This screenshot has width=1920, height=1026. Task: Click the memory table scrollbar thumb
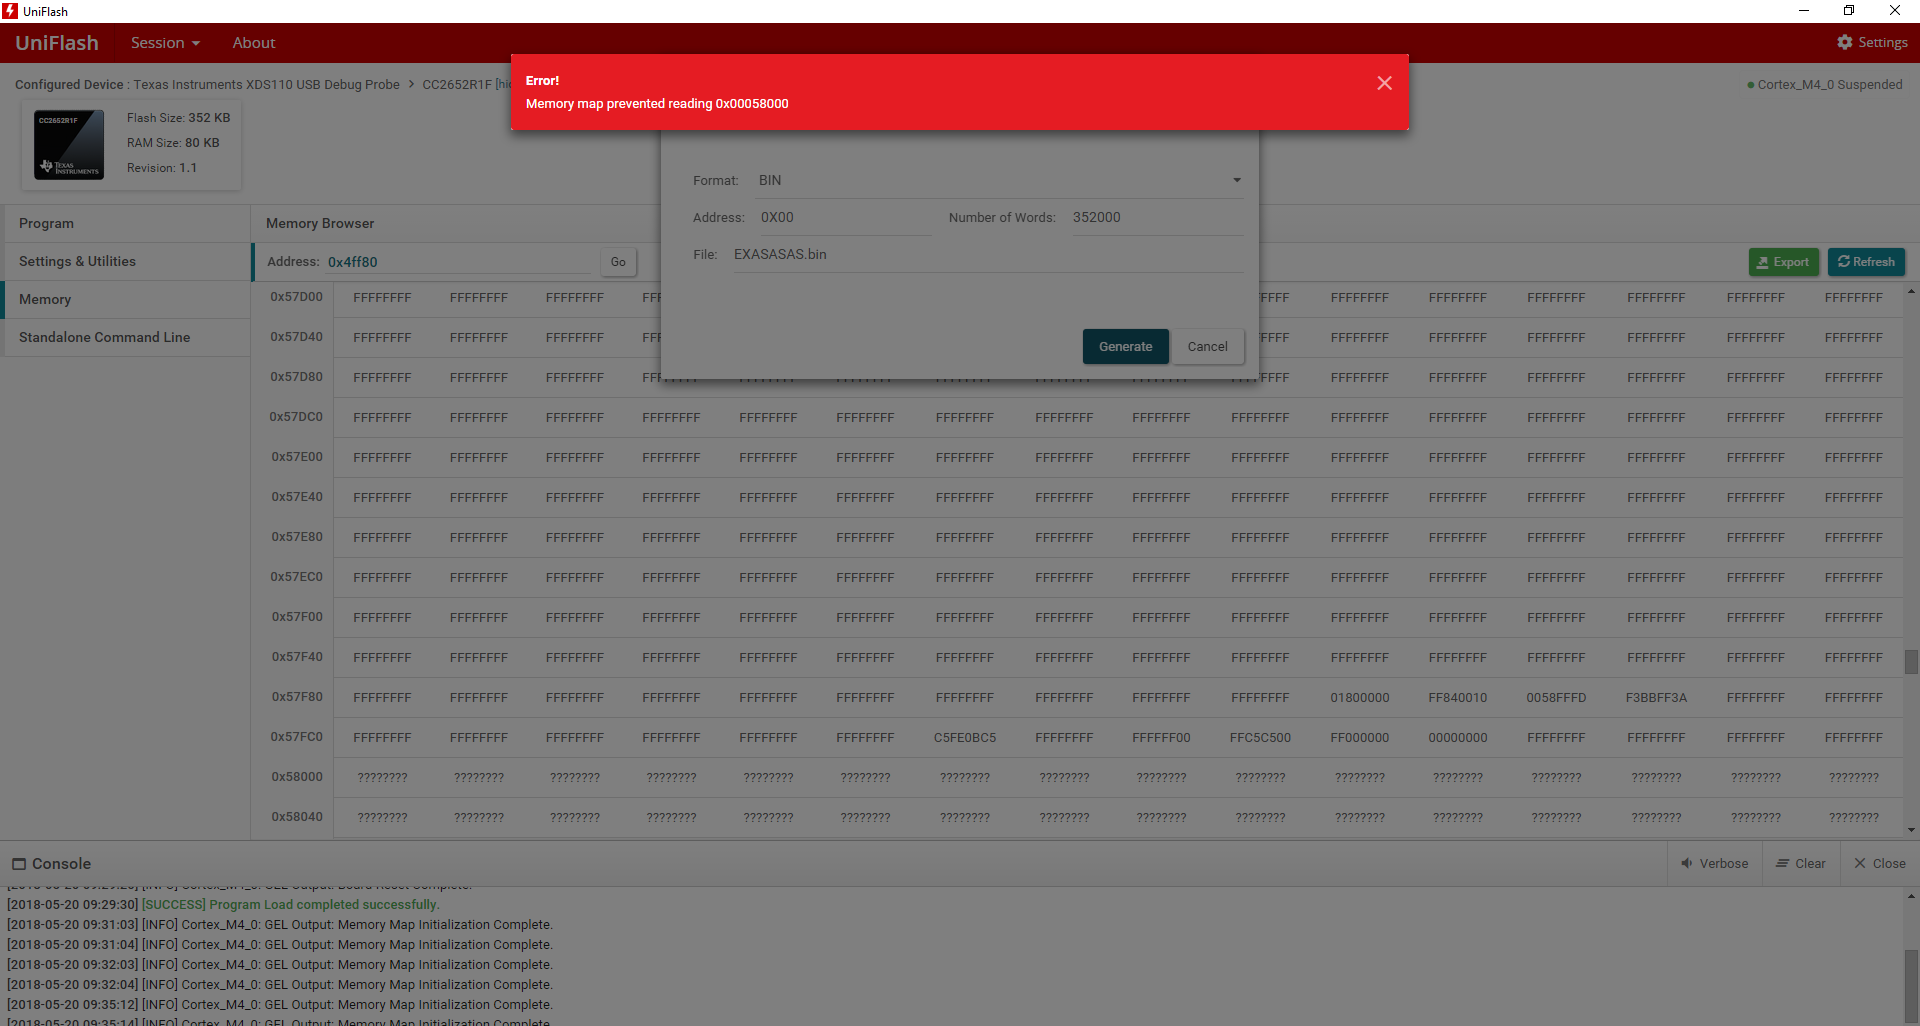click(x=1911, y=662)
